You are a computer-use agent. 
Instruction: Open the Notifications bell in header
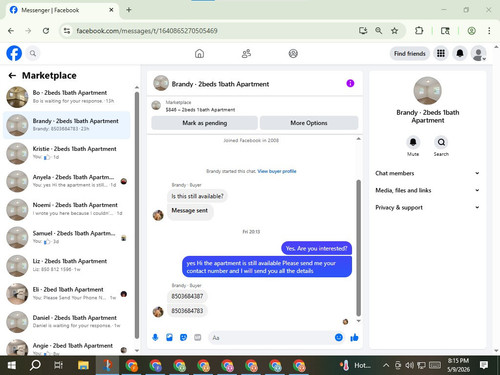(460, 53)
